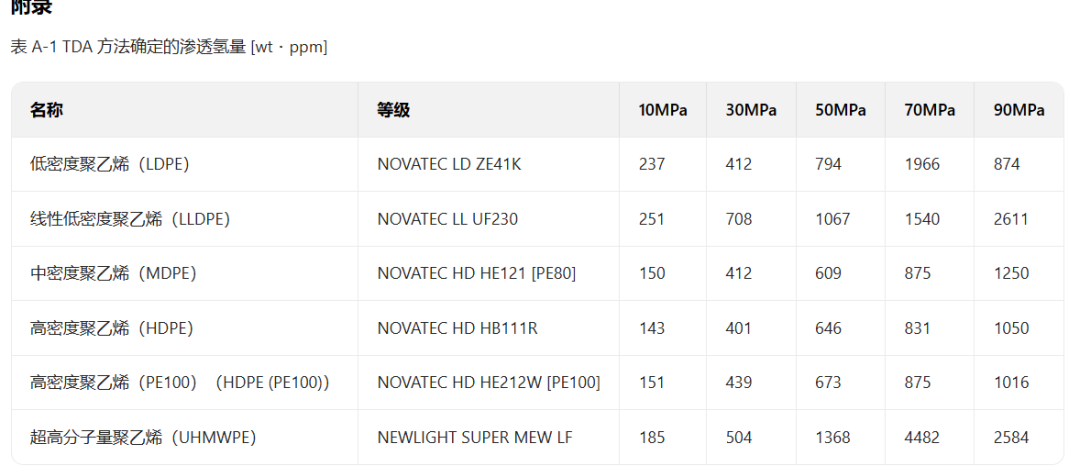
Task: Select NEWLIGHT SUPER MEW LF cell
Action: click(475, 437)
